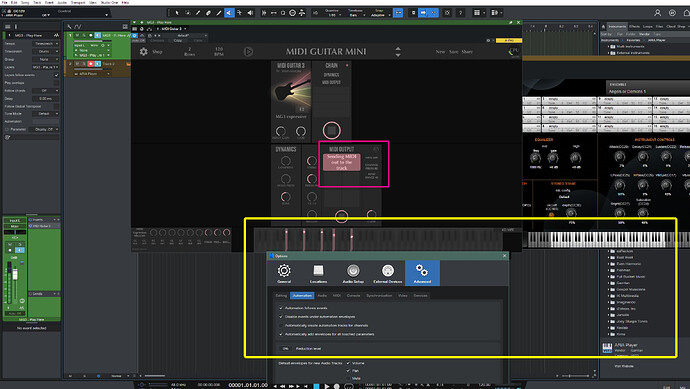Viewport: 690px width, 389px height.
Task: Switch to the Console tab in Options
Action: pos(353,296)
